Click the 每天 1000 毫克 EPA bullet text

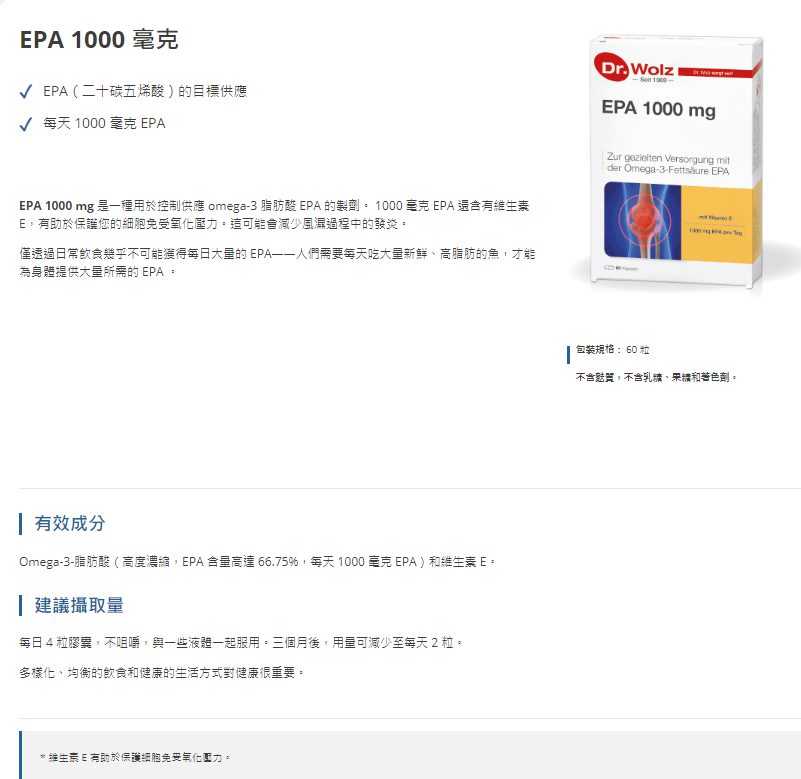104,124
